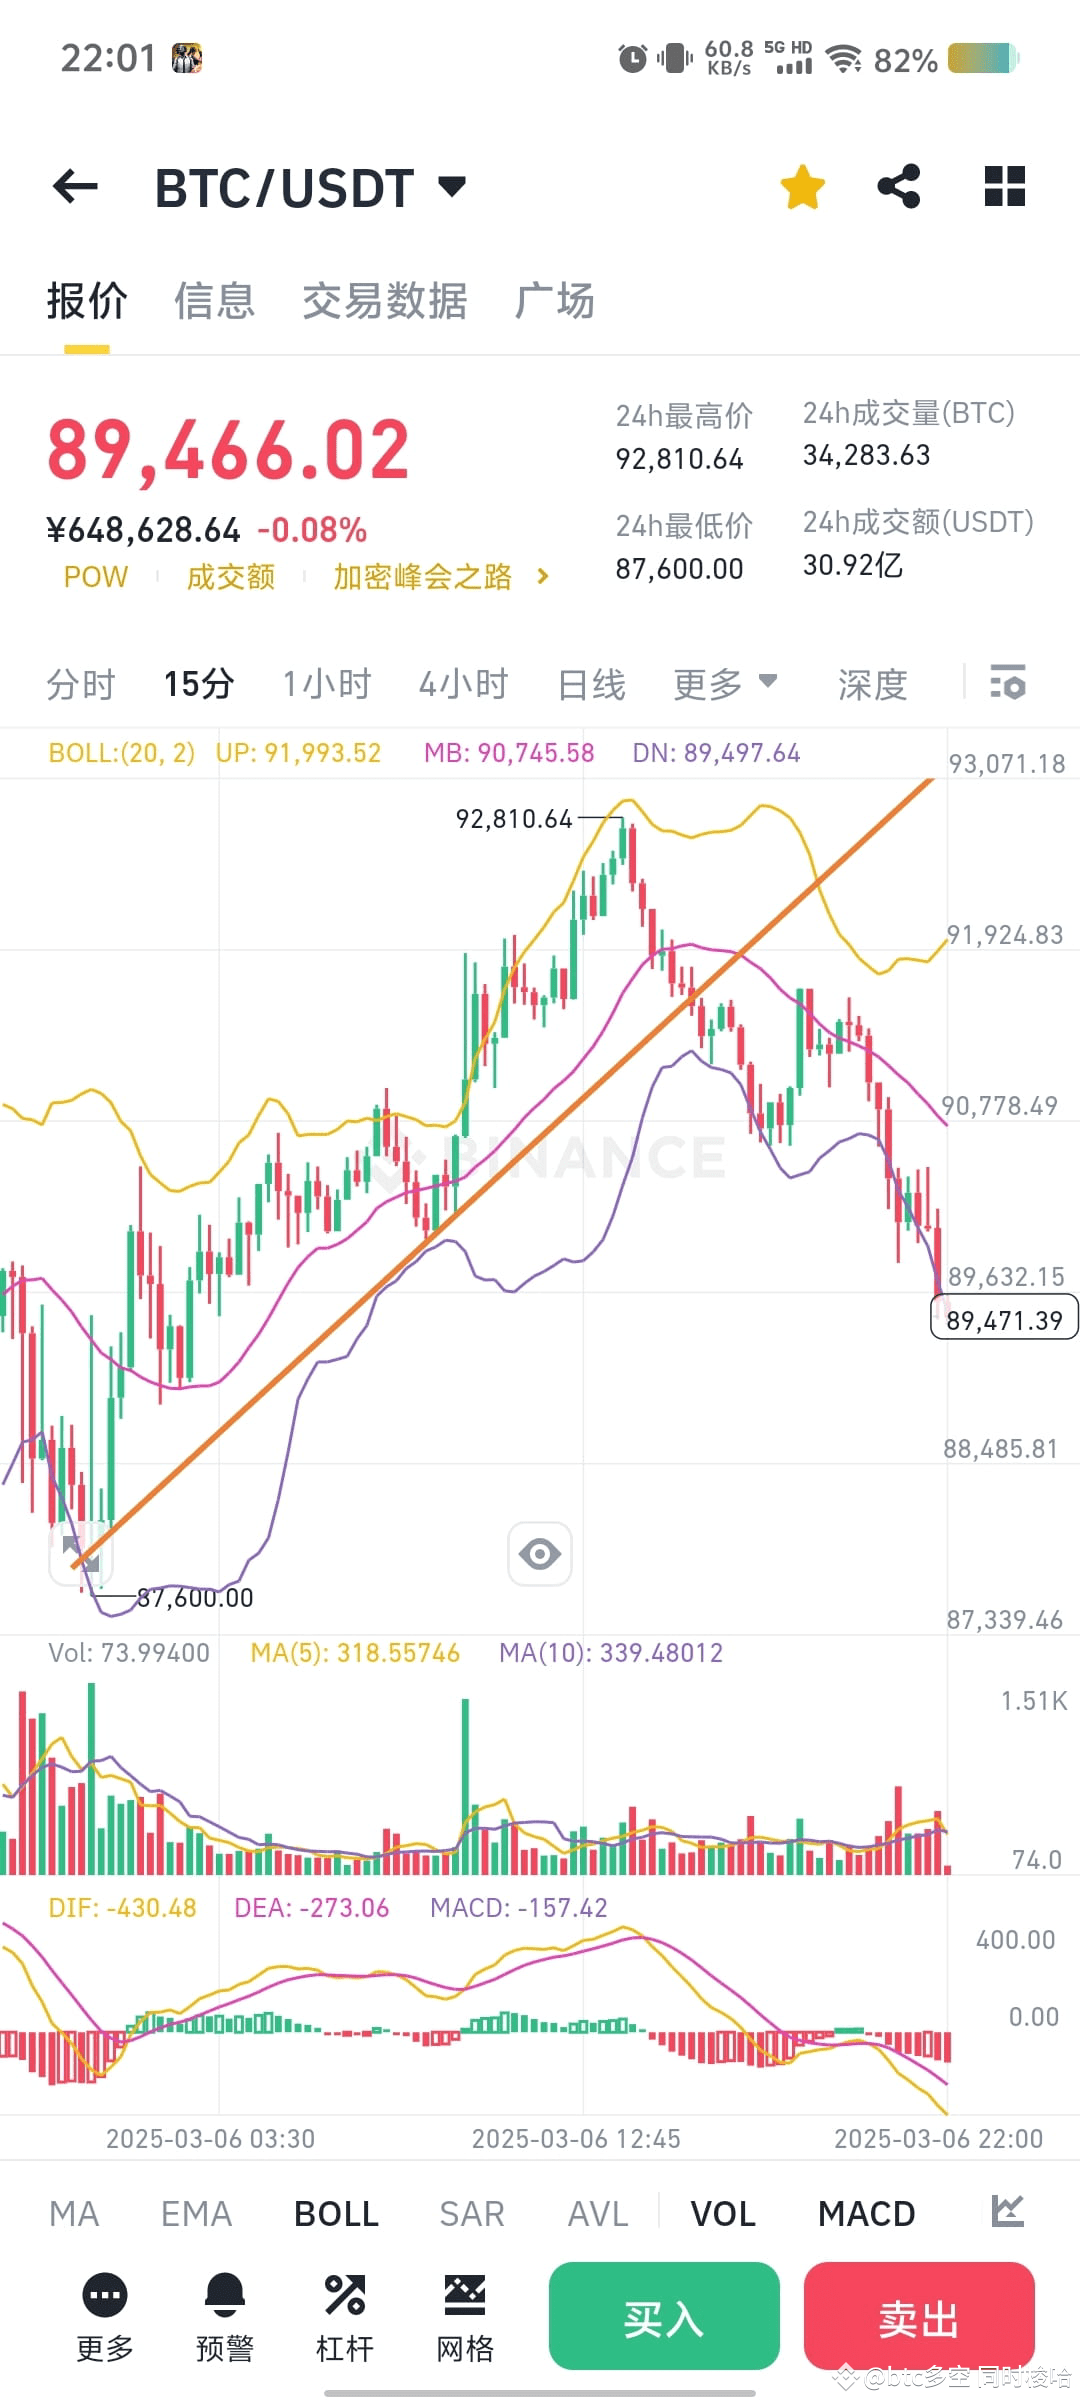The image size is (1080, 2400).
Task: Open the share options
Action: click(898, 186)
